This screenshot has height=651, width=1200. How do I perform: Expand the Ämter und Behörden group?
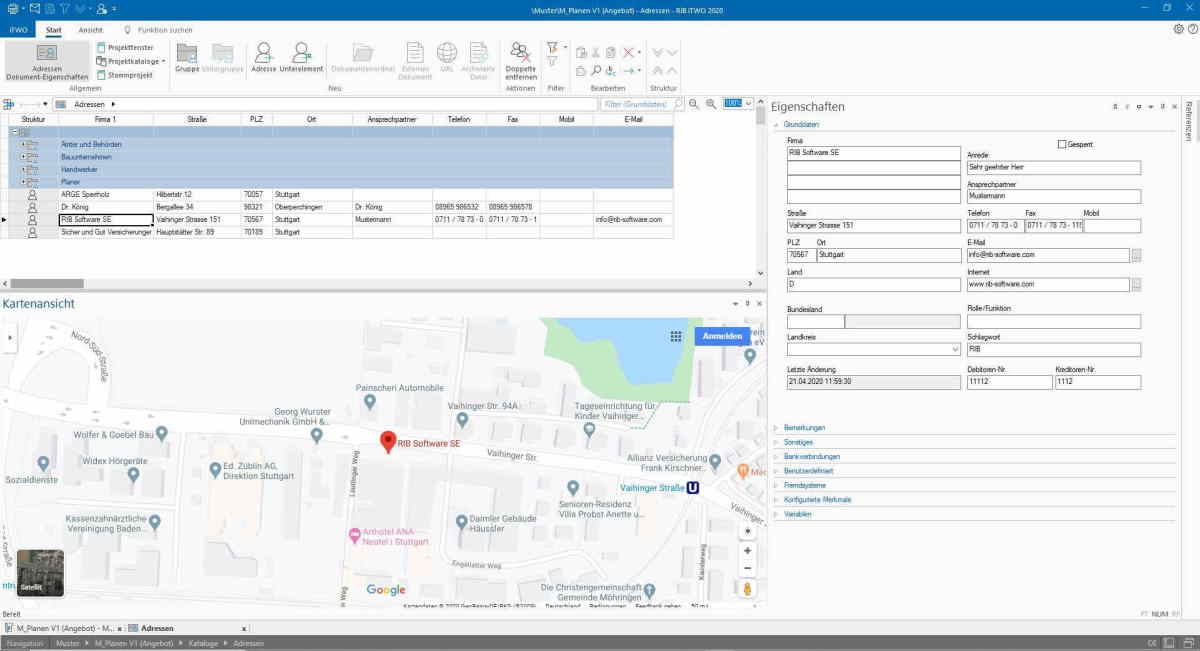pyautogui.click(x=23, y=144)
